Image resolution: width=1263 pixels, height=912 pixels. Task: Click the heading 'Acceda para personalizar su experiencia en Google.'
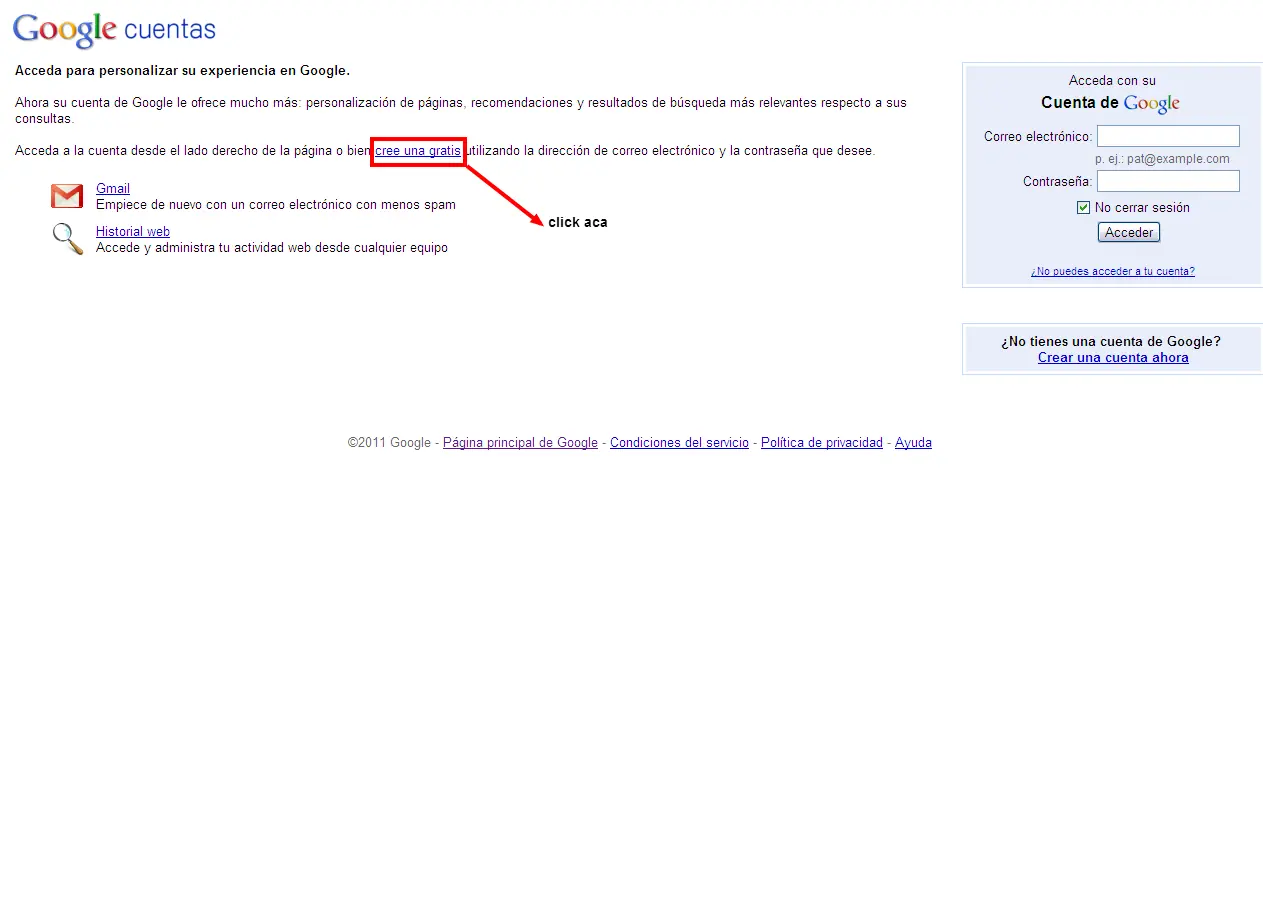point(182,70)
